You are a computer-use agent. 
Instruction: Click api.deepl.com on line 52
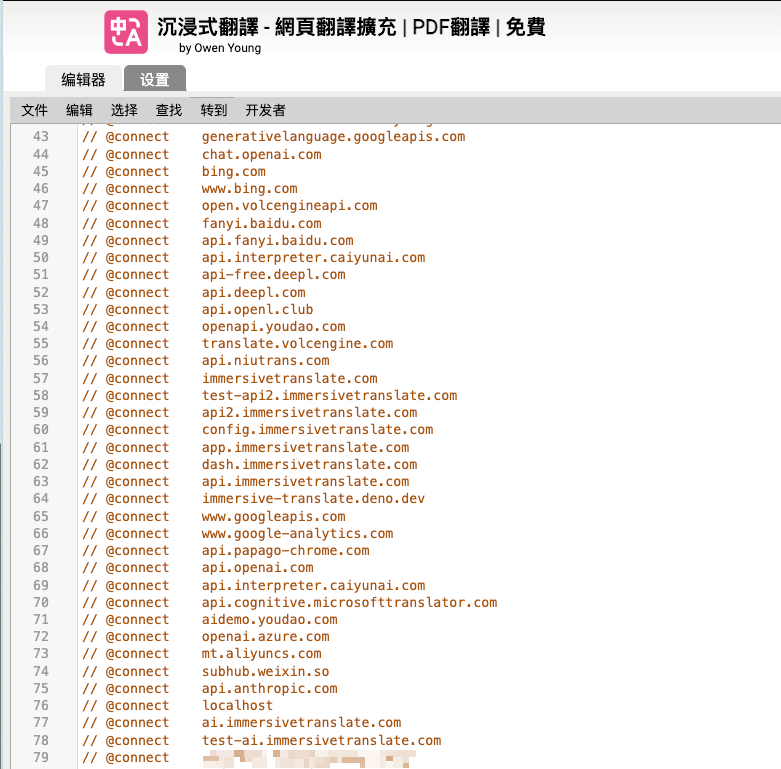[254, 292]
